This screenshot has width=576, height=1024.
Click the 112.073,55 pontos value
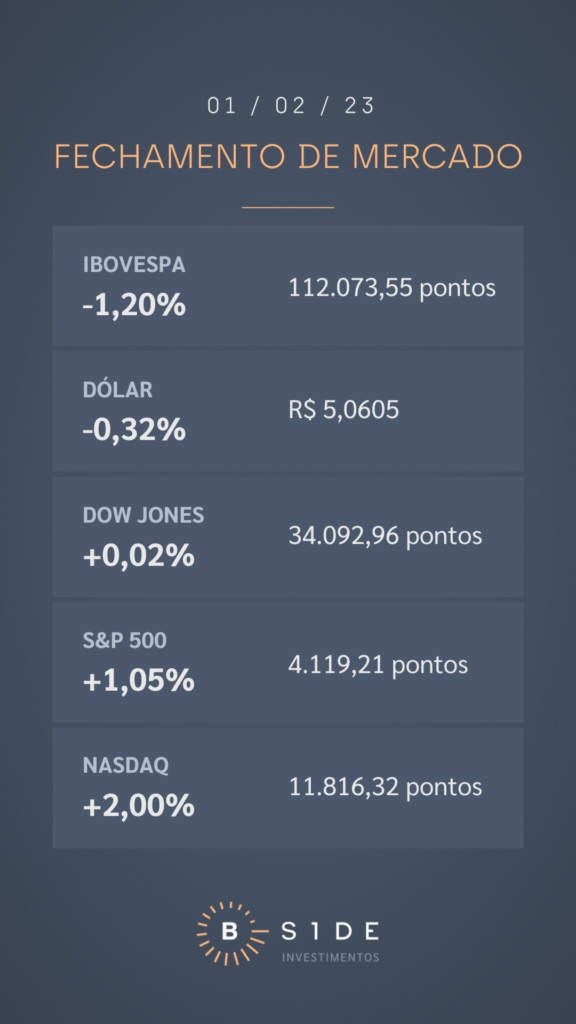pyautogui.click(x=392, y=287)
